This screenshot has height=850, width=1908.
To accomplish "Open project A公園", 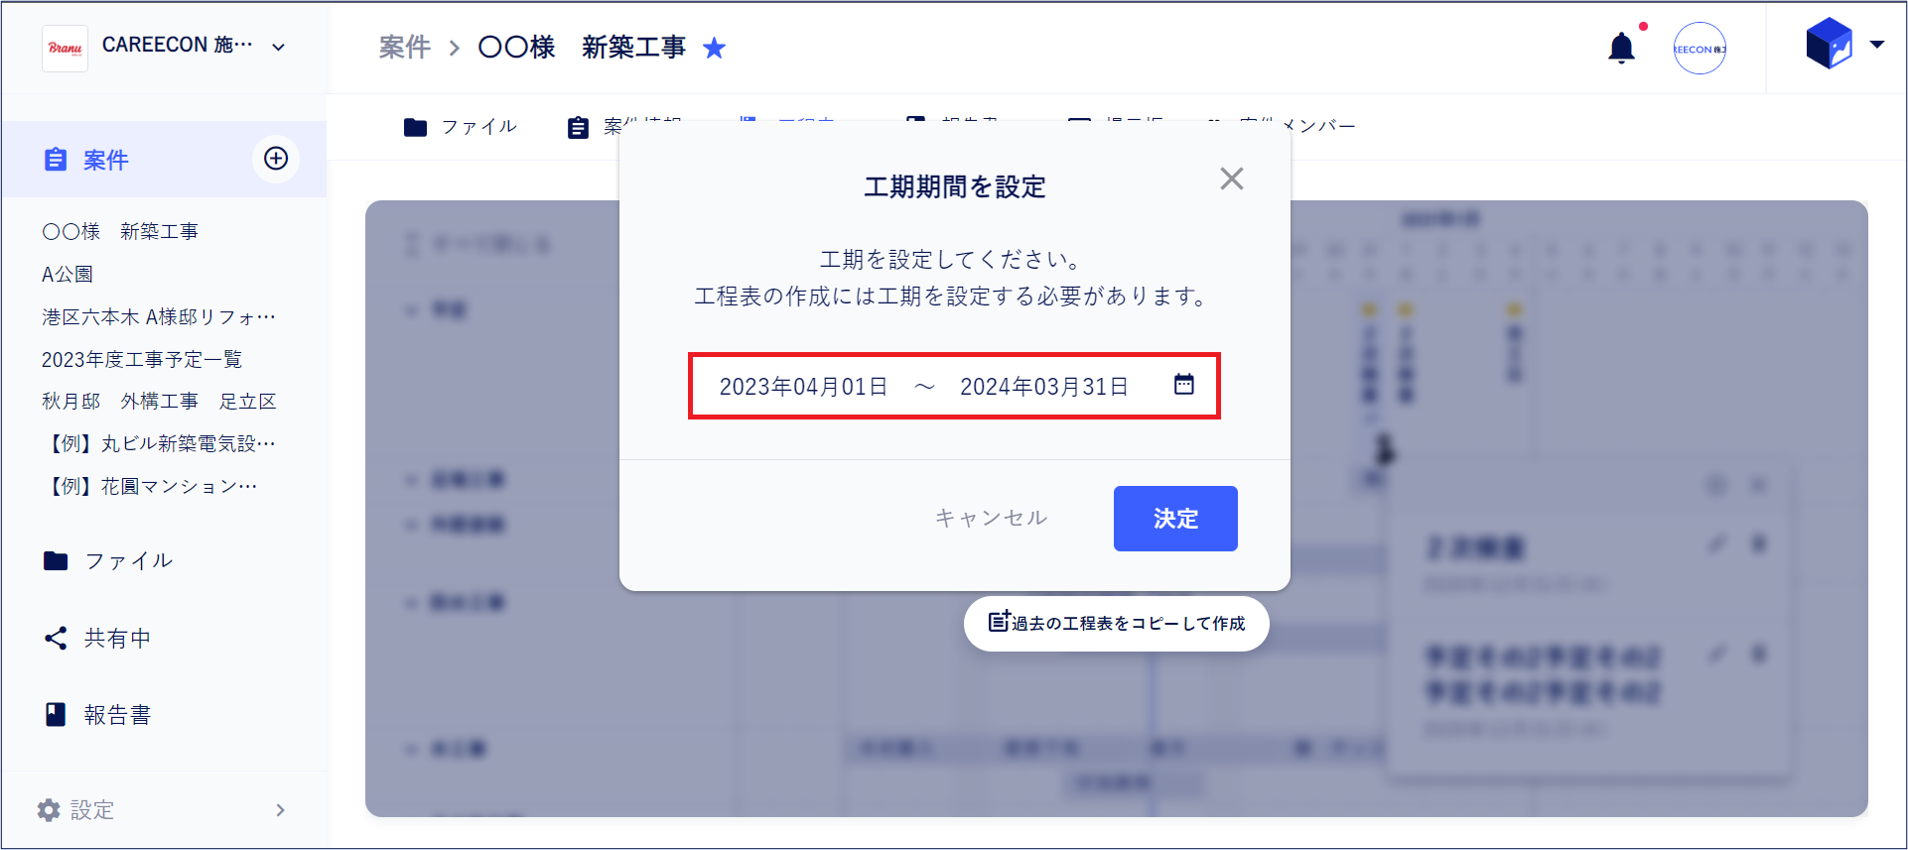I will [67, 274].
